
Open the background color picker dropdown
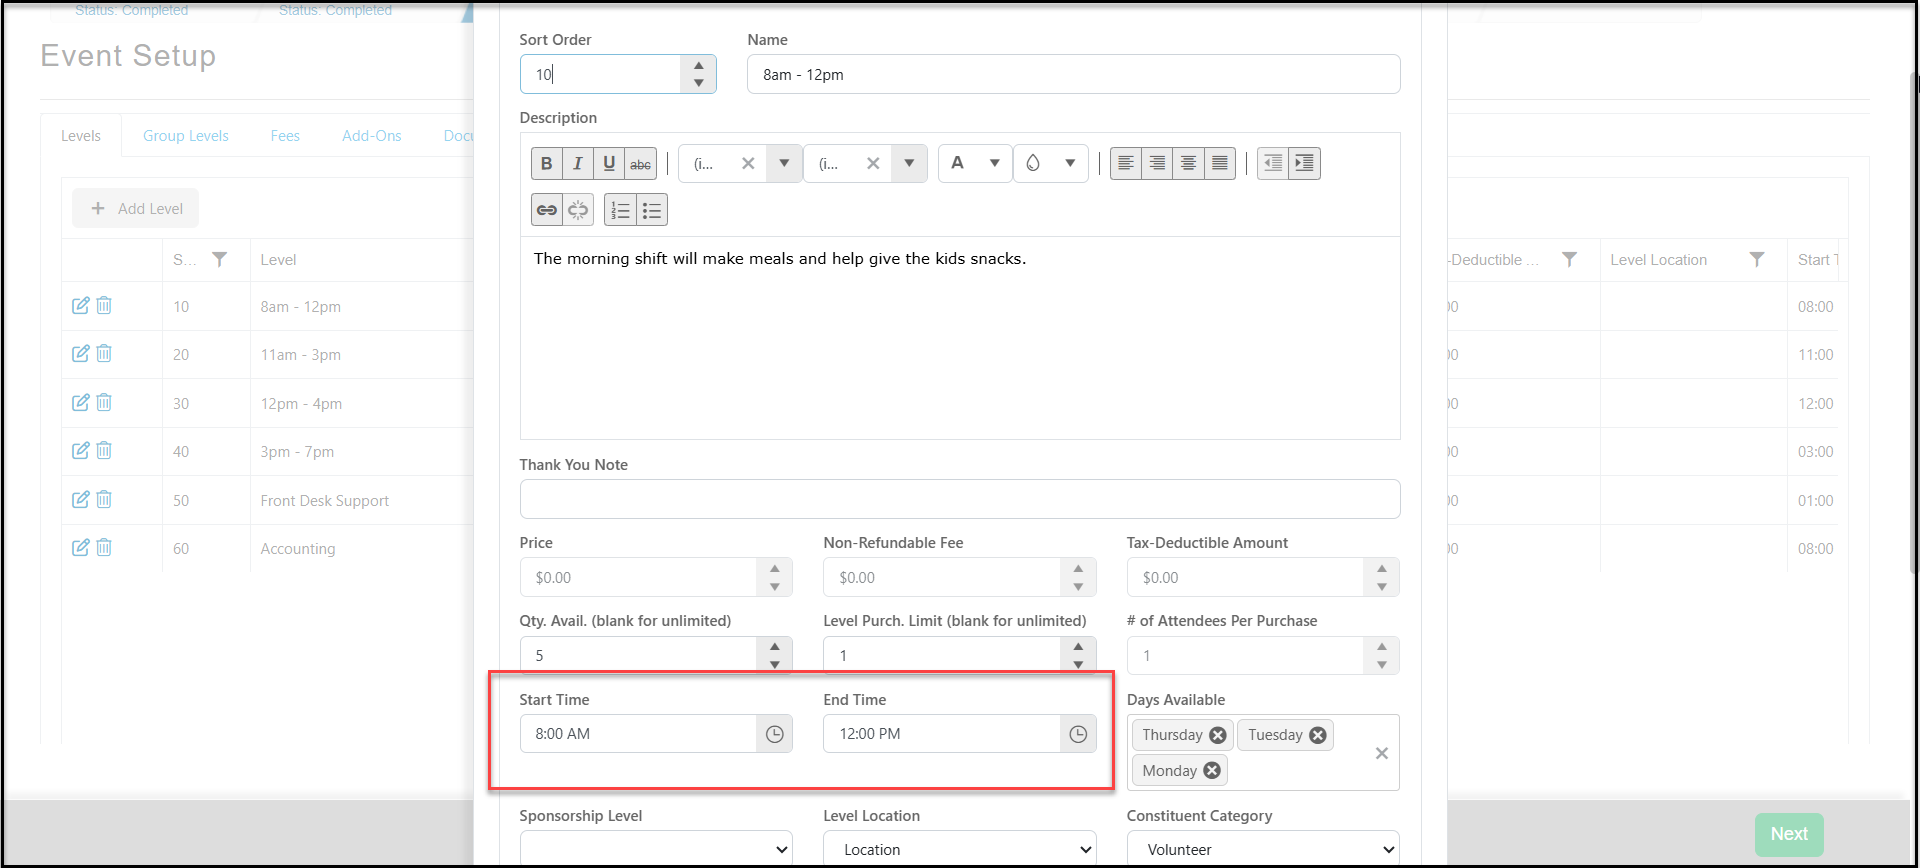pyautogui.click(x=1070, y=163)
